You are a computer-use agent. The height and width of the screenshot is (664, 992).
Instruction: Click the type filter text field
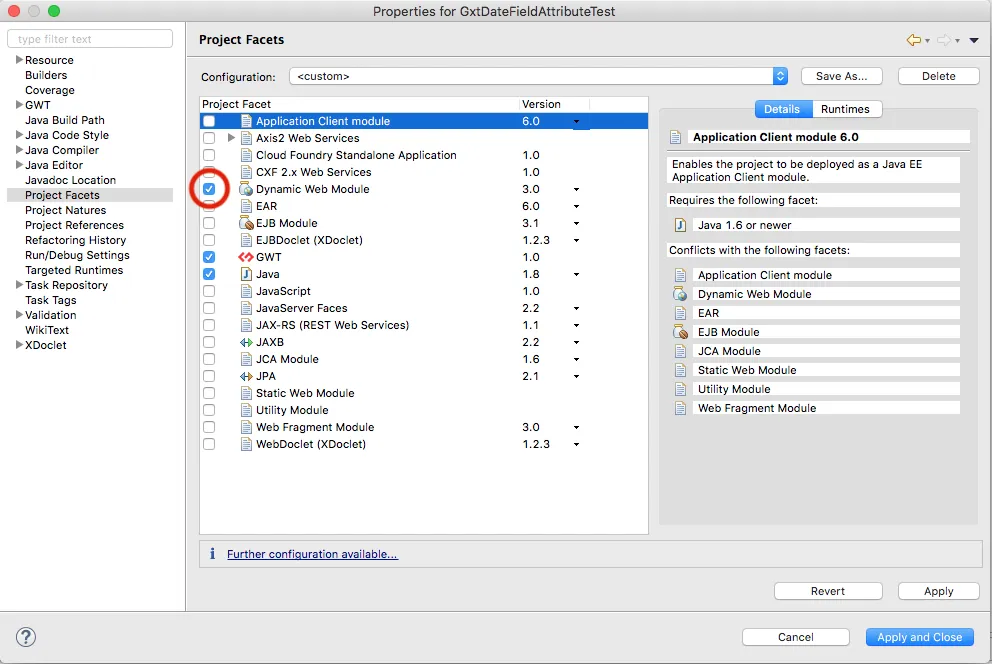pyautogui.click(x=90, y=39)
